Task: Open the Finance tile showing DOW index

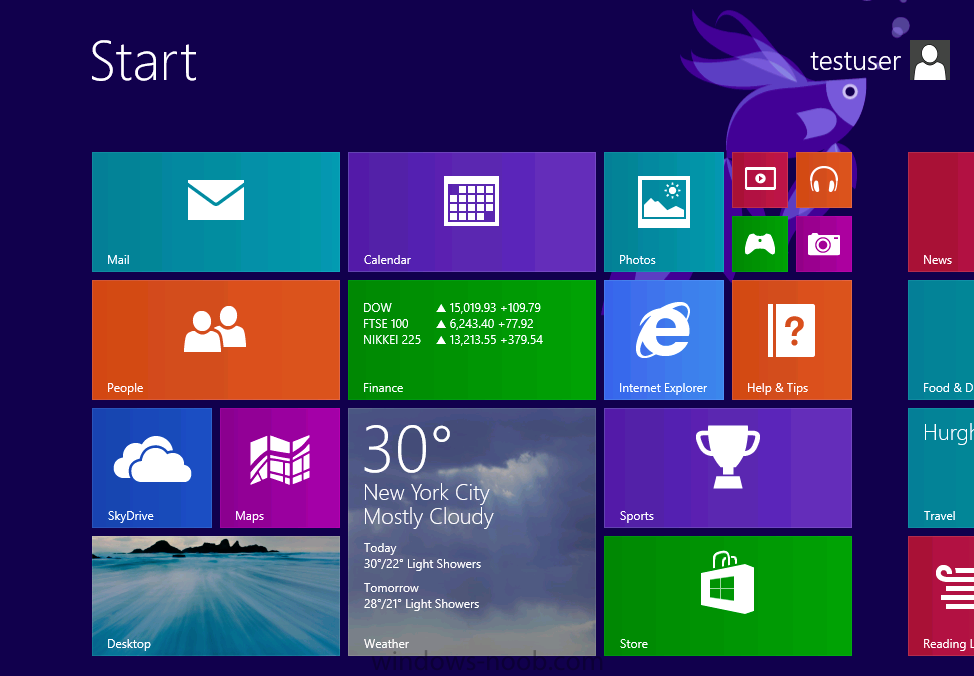Action: pos(471,340)
